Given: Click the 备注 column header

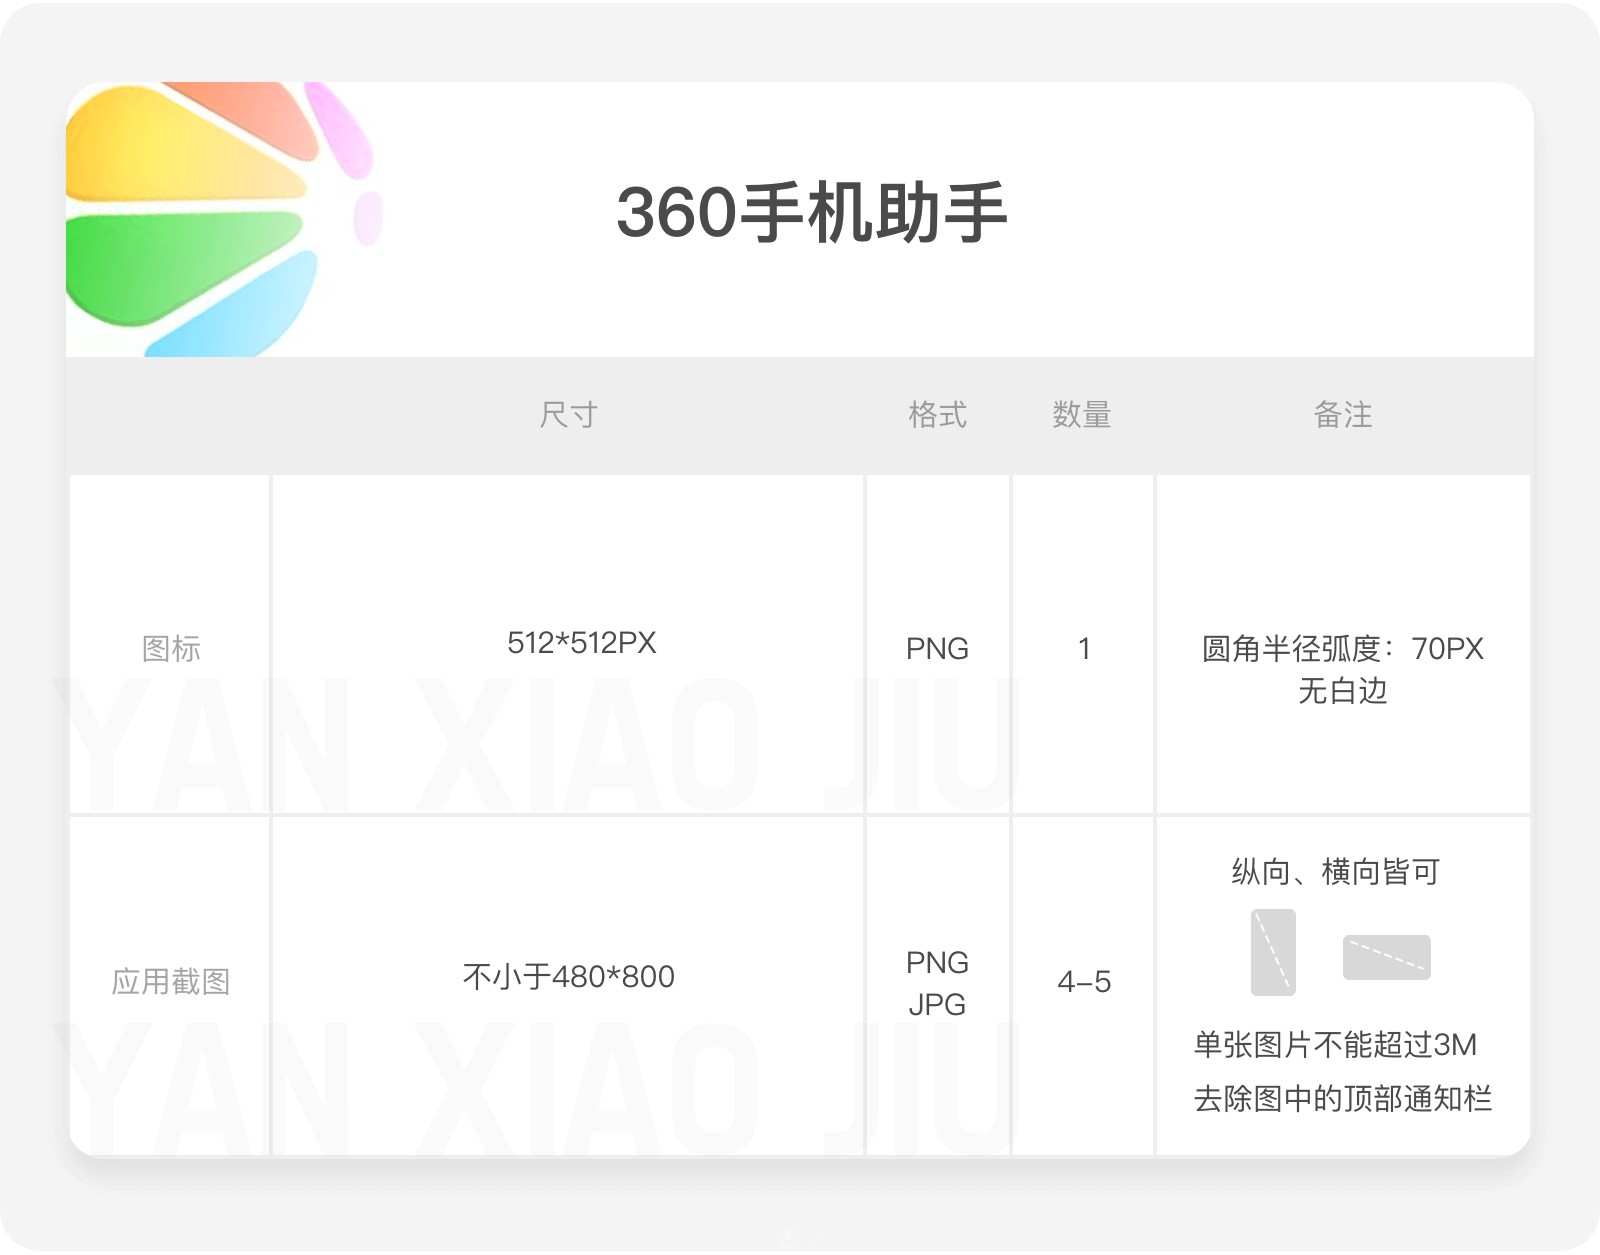Looking at the screenshot, I should click(1342, 415).
